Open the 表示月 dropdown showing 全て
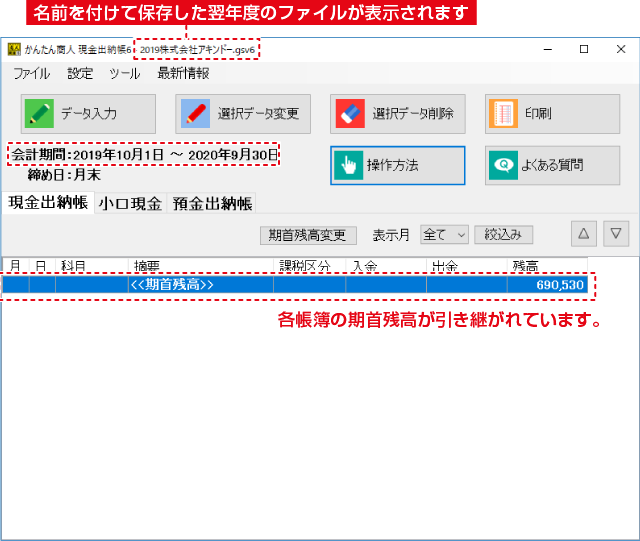The image size is (640, 541). [444, 235]
